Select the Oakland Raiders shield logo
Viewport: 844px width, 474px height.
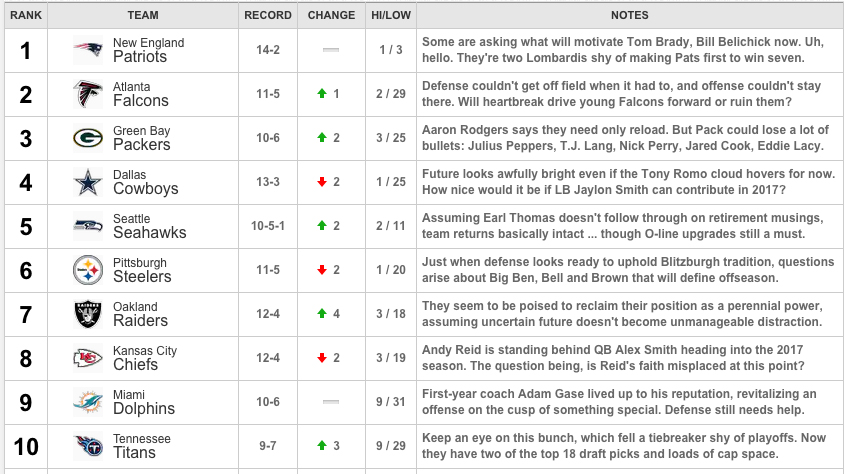(88, 314)
